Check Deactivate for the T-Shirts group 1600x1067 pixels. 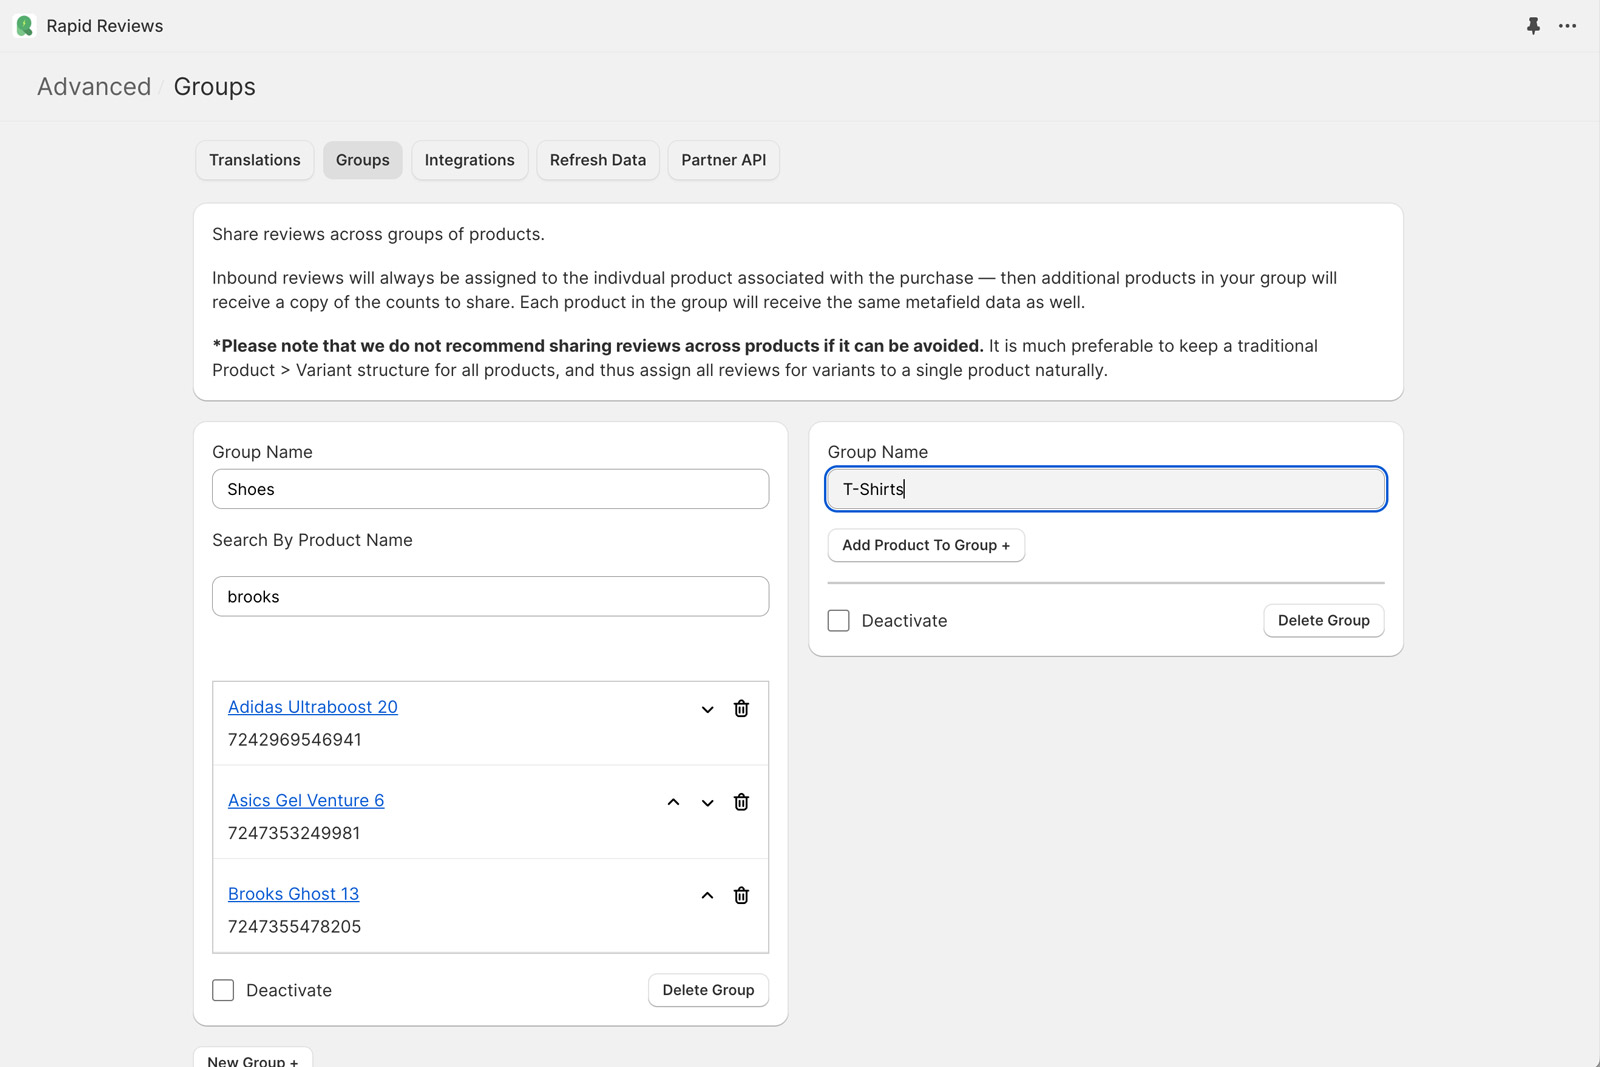[x=839, y=621]
